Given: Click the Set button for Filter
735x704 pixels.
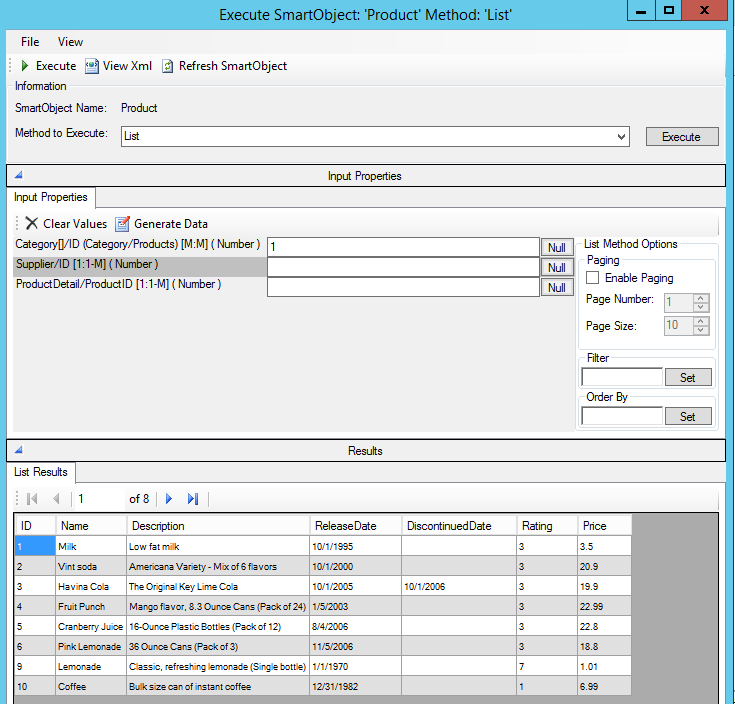Looking at the screenshot, I should (x=688, y=377).
